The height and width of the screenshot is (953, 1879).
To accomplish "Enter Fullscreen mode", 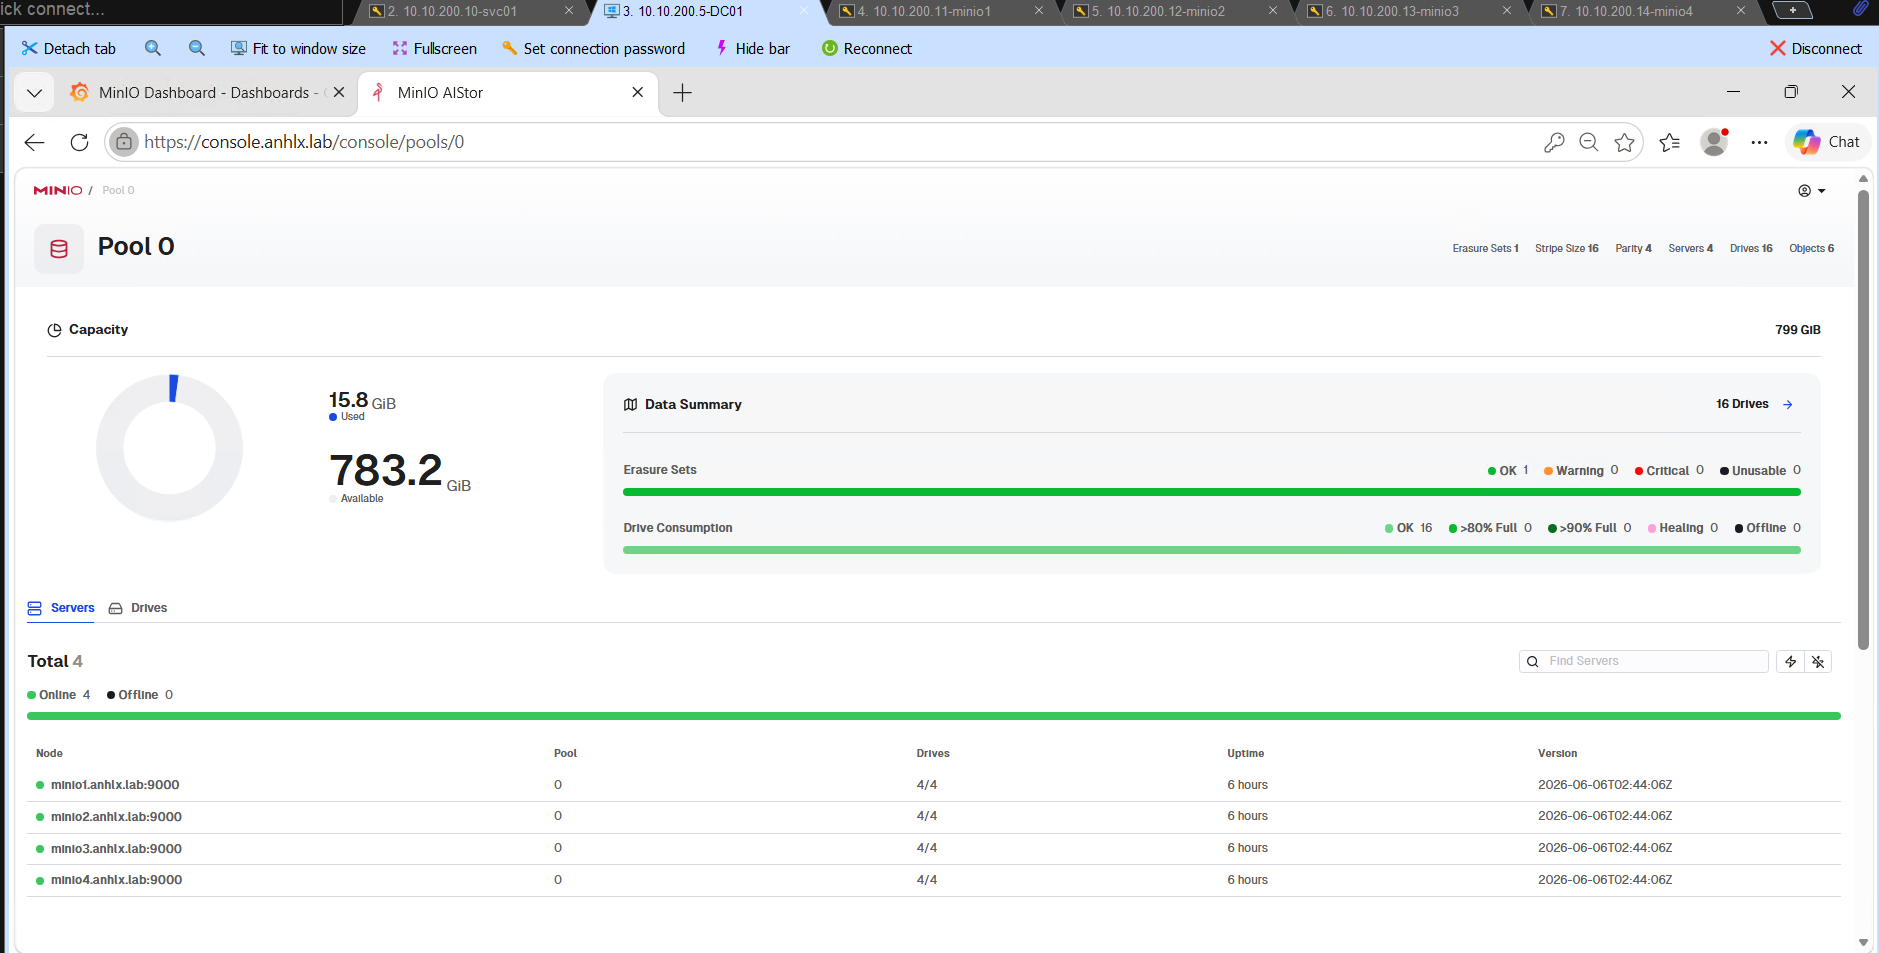I will pos(435,48).
